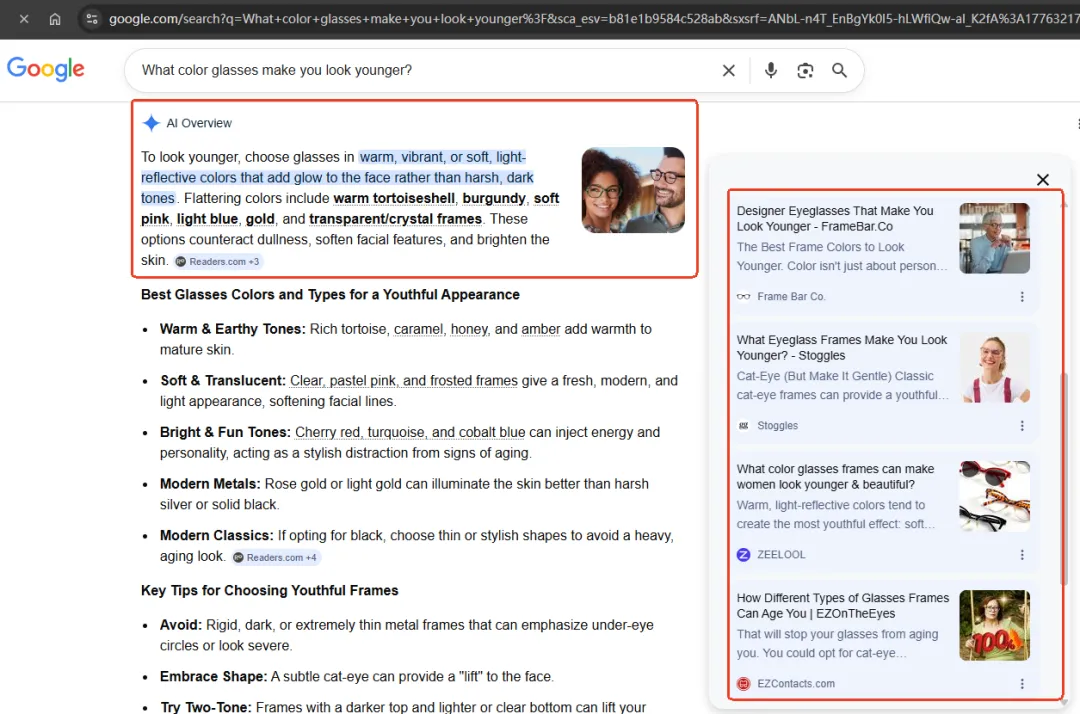
Task: Click the FrameBar.Co article thumbnail
Action: pyautogui.click(x=995, y=238)
